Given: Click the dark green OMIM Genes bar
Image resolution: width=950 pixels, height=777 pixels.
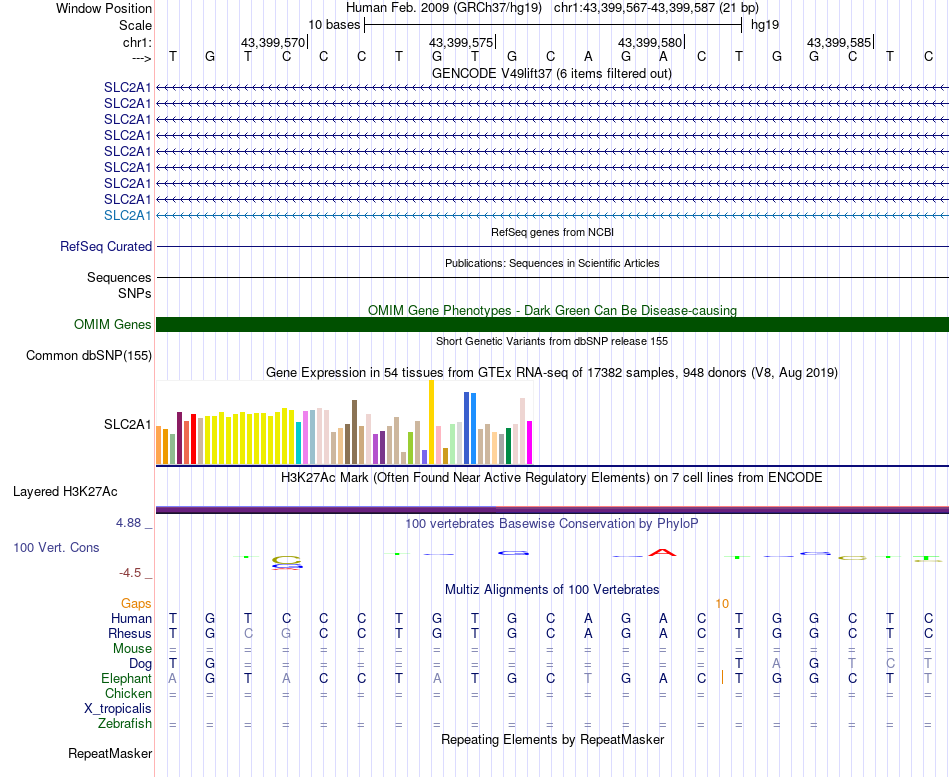Looking at the screenshot, I should [x=552, y=324].
